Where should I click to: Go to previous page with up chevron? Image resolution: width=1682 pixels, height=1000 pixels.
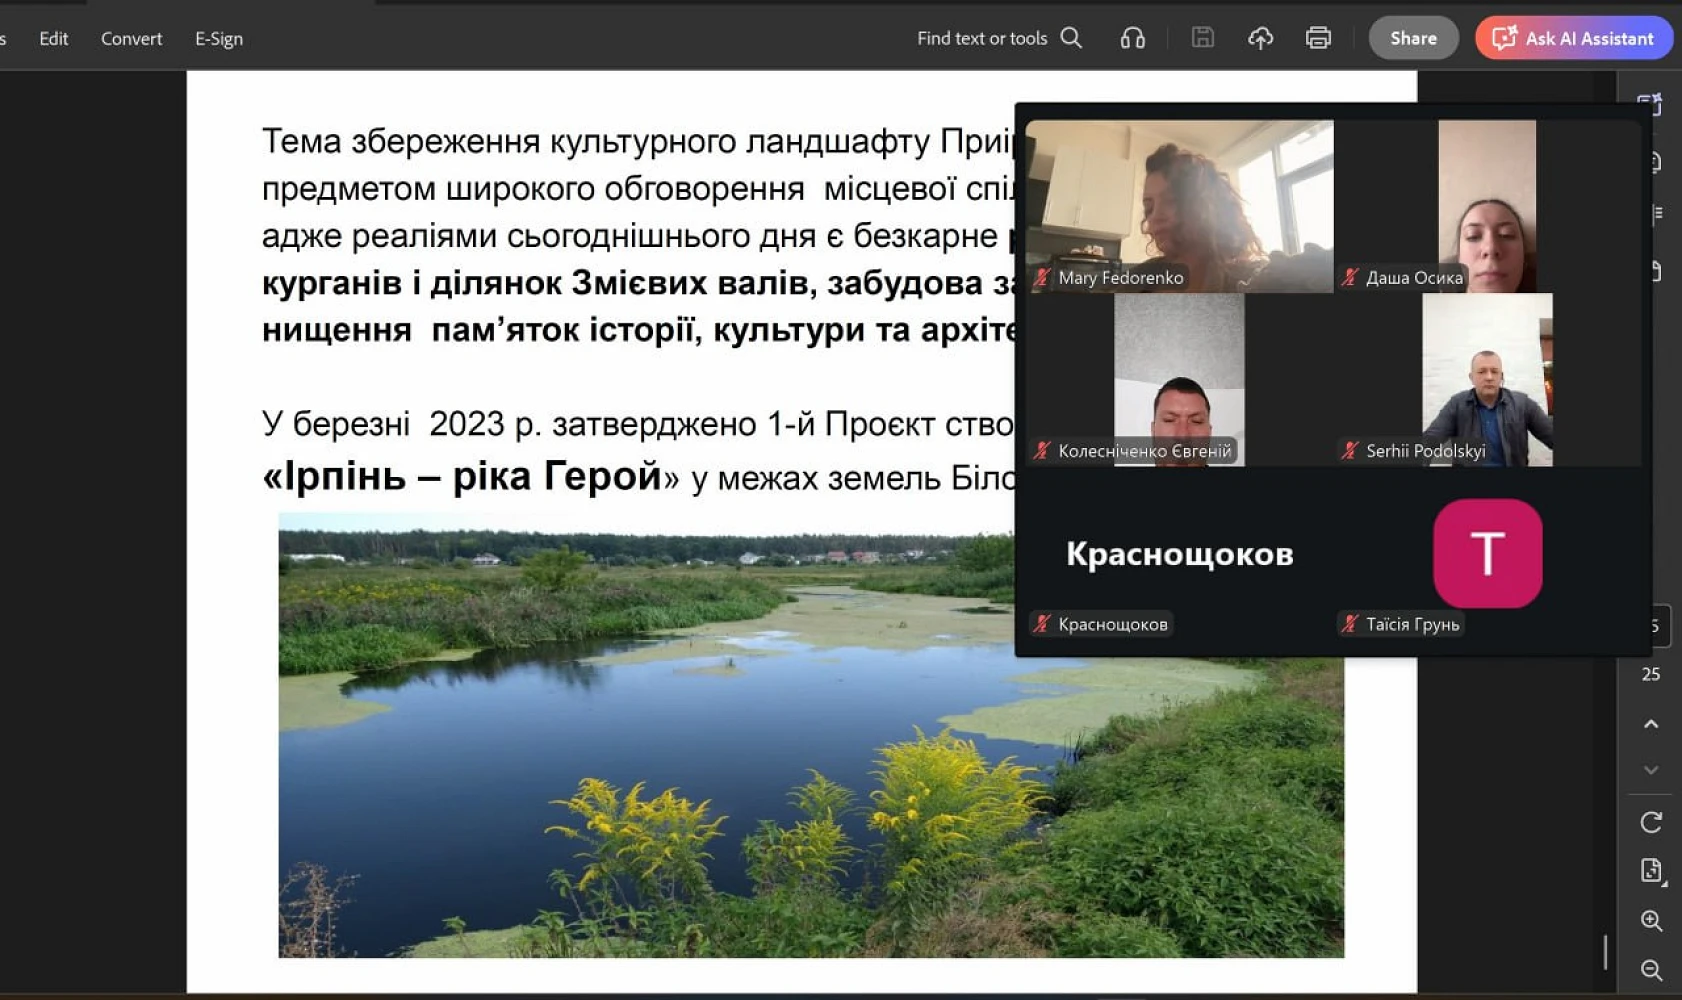1651,724
